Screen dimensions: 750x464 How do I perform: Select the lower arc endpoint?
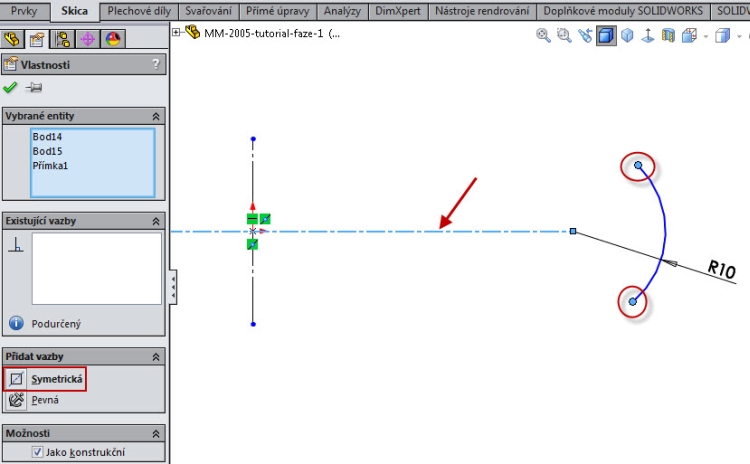(633, 301)
